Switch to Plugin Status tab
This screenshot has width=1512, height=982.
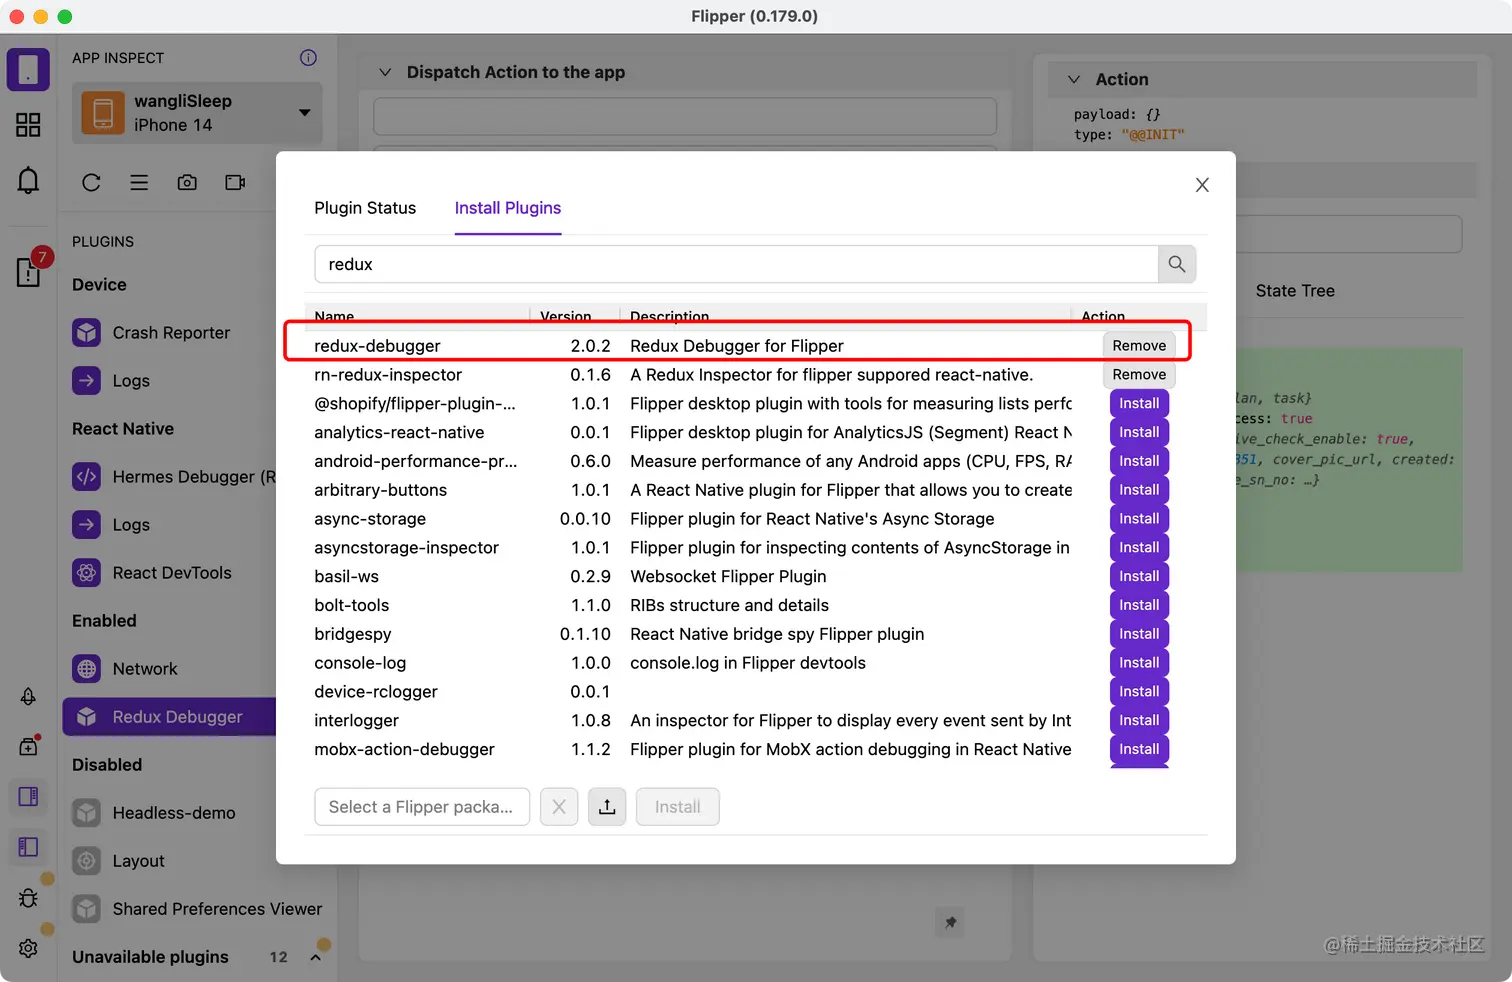(x=365, y=208)
